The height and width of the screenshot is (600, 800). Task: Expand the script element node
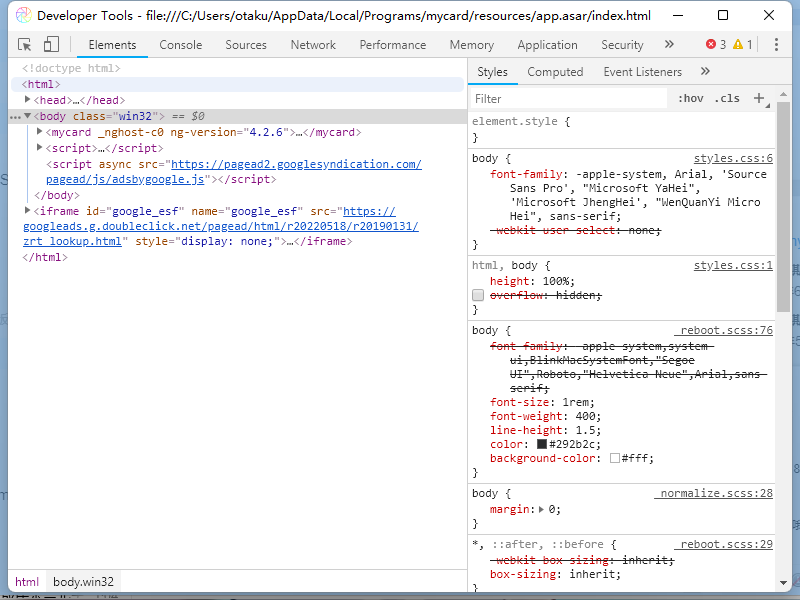39,147
